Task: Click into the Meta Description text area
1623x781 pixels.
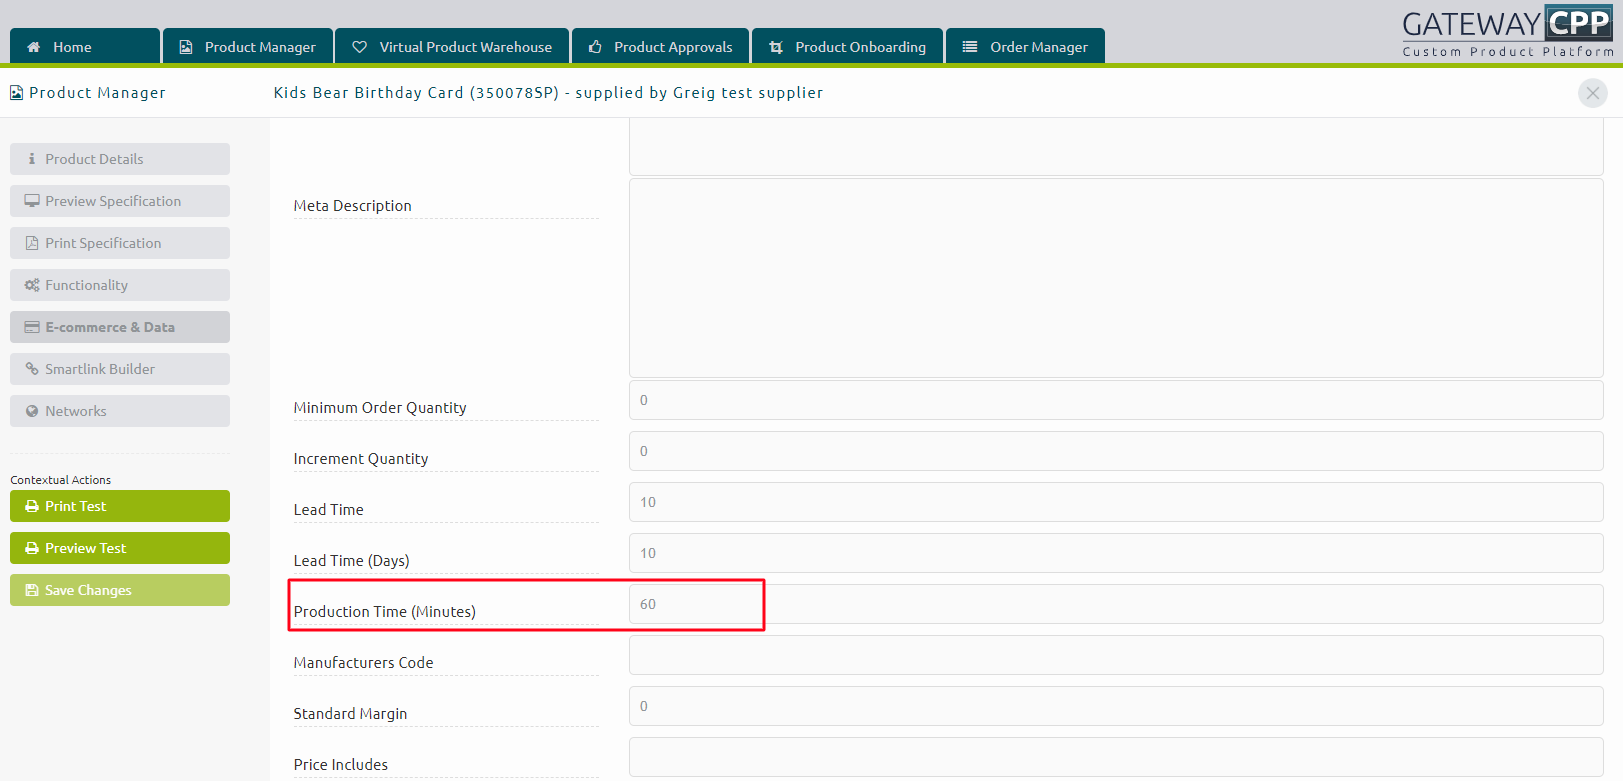Action: (x=1116, y=278)
